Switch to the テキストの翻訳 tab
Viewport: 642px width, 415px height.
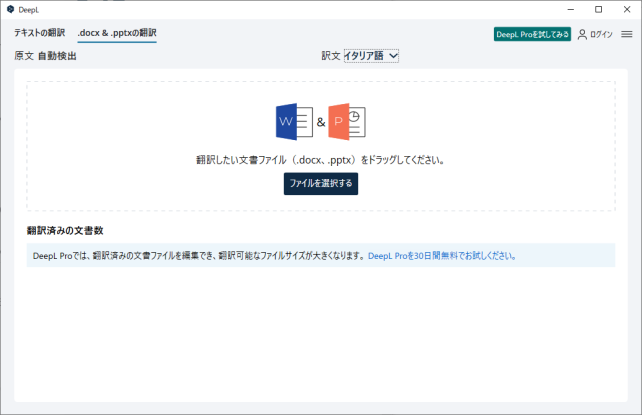click(x=39, y=33)
